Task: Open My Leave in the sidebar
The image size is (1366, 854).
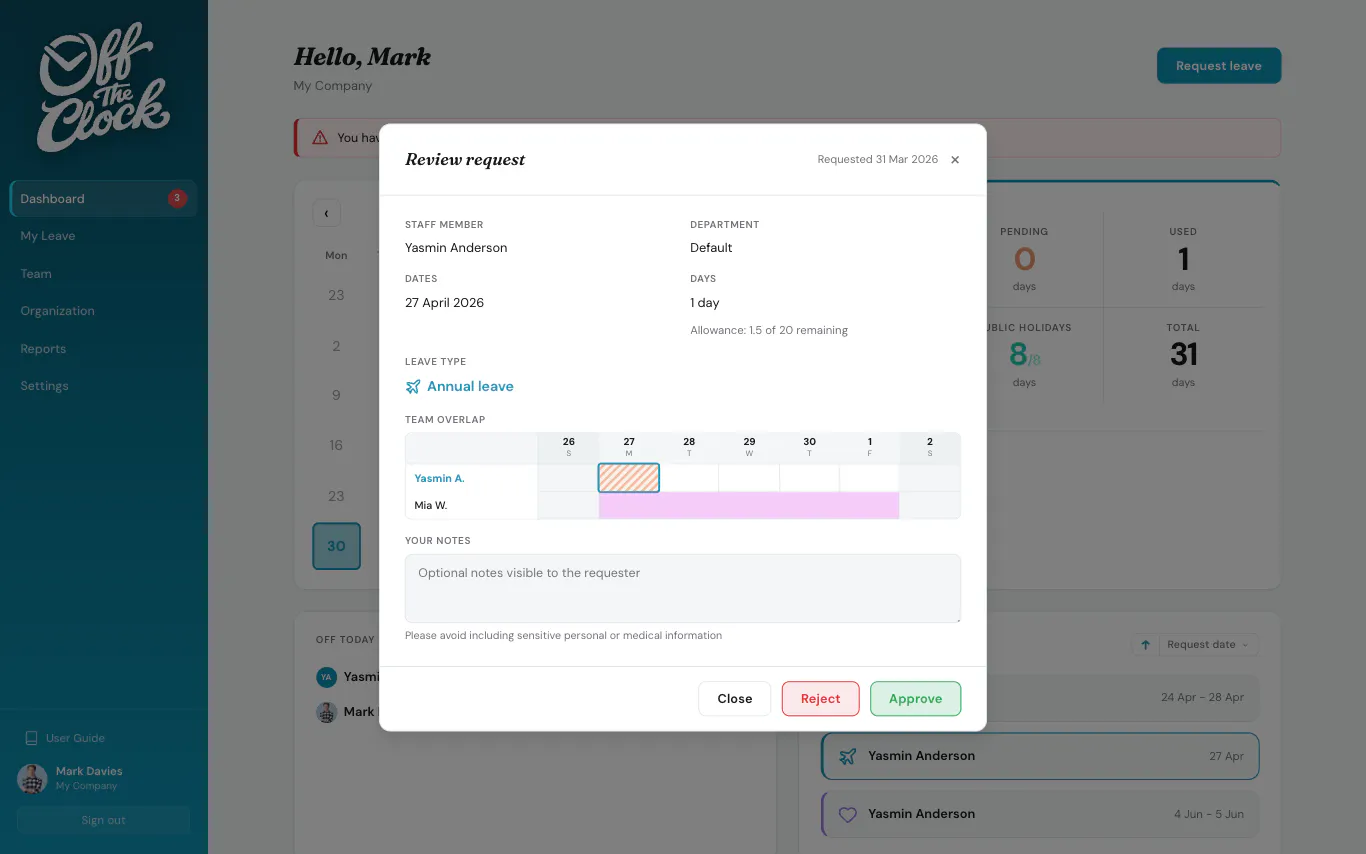Action: (103, 236)
